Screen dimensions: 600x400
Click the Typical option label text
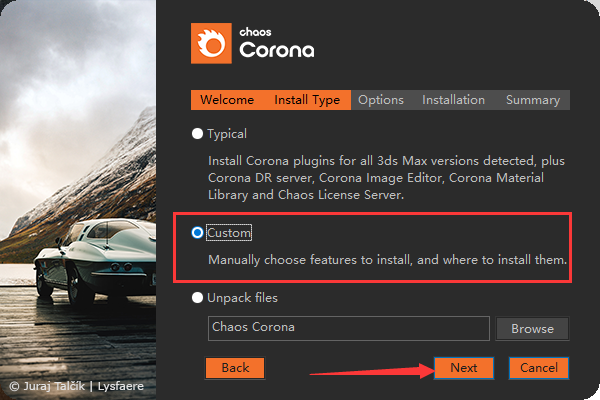(x=227, y=133)
